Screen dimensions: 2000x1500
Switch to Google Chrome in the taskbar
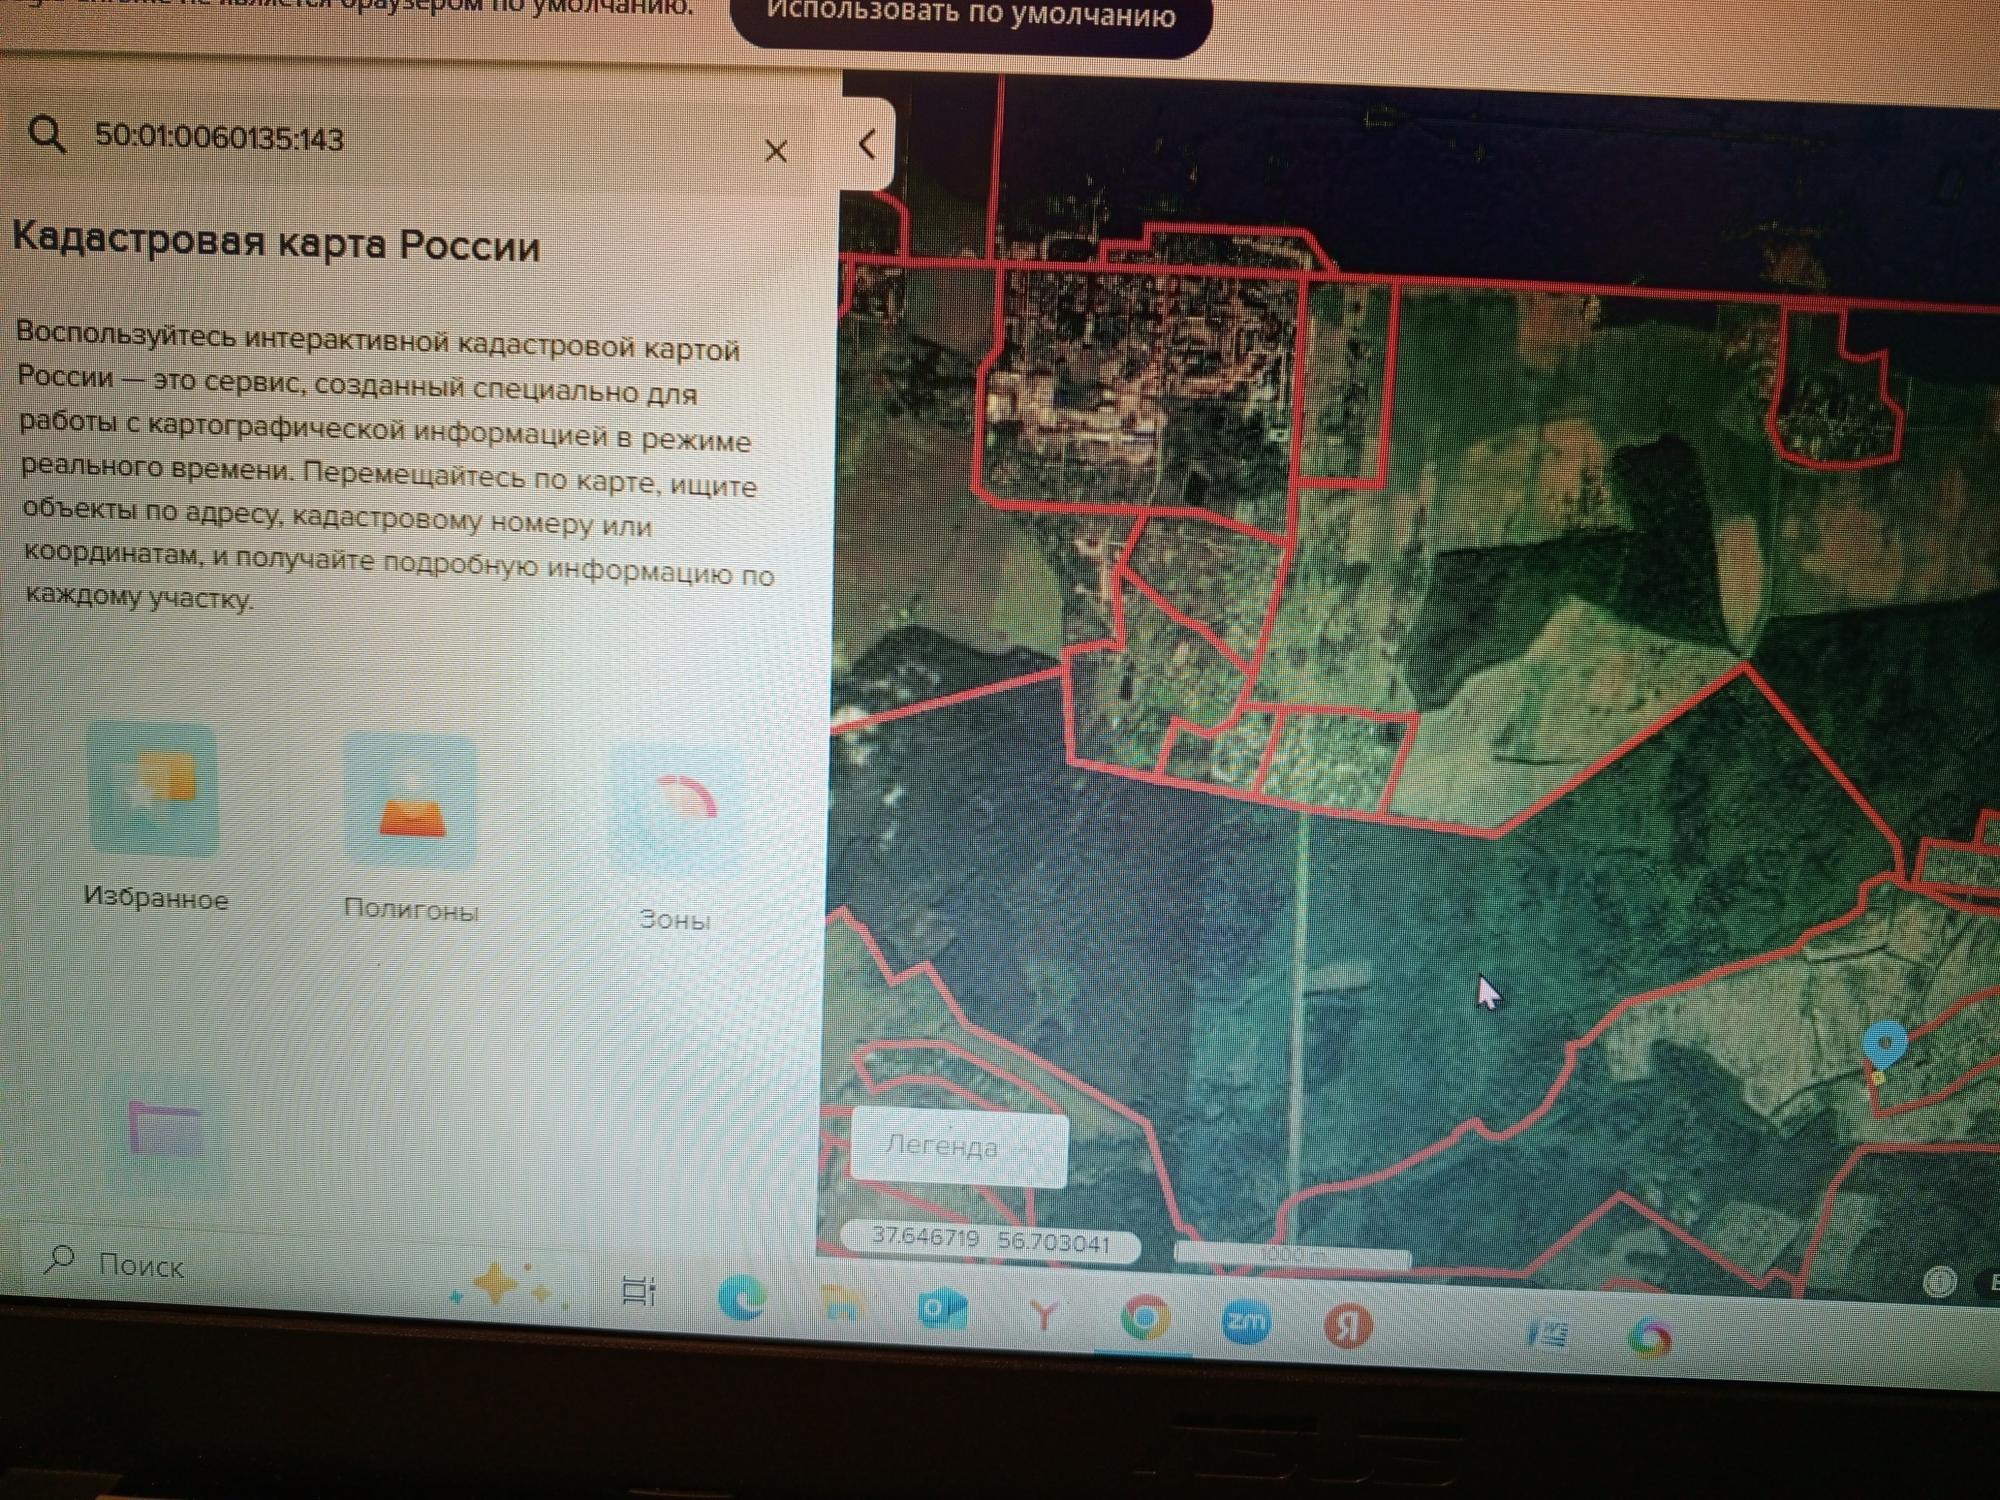point(1146,1318)
